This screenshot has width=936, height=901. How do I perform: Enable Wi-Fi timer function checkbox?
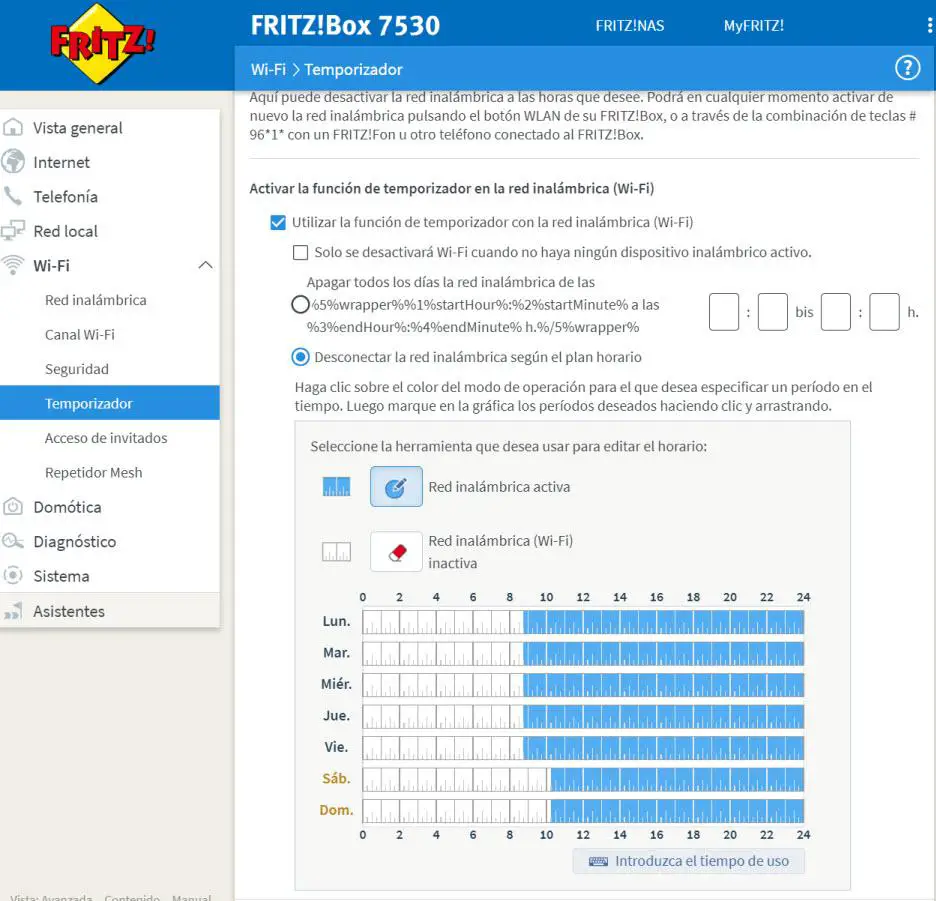[278, 222]
